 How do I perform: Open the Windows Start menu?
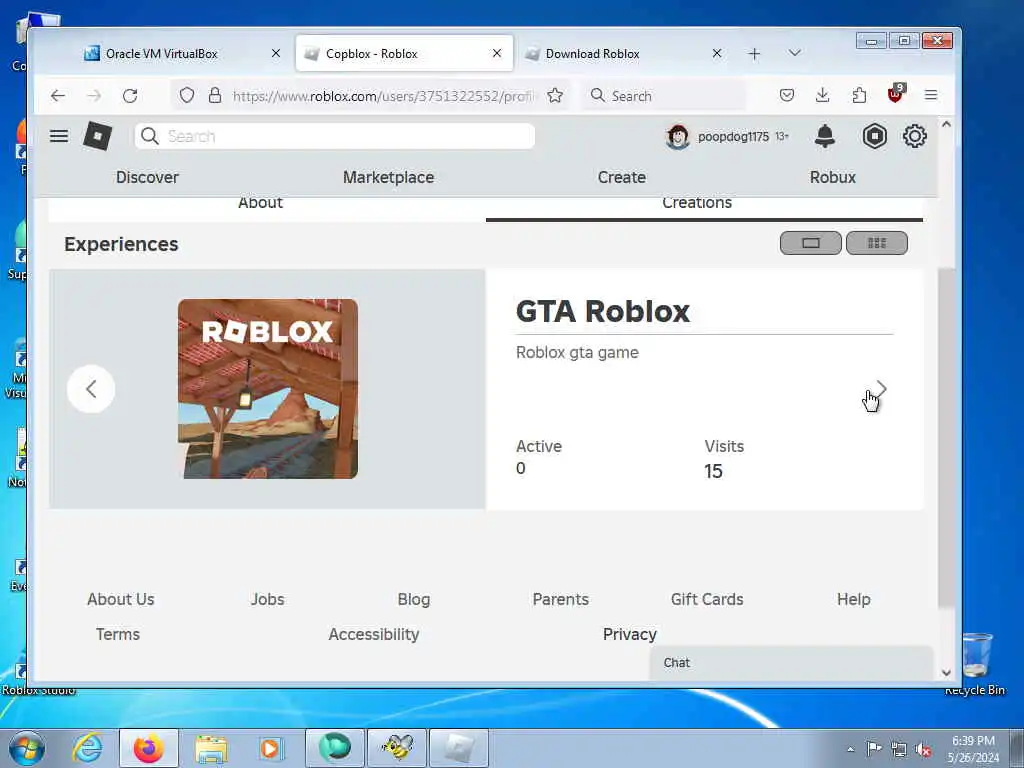[x=27, y=748]
